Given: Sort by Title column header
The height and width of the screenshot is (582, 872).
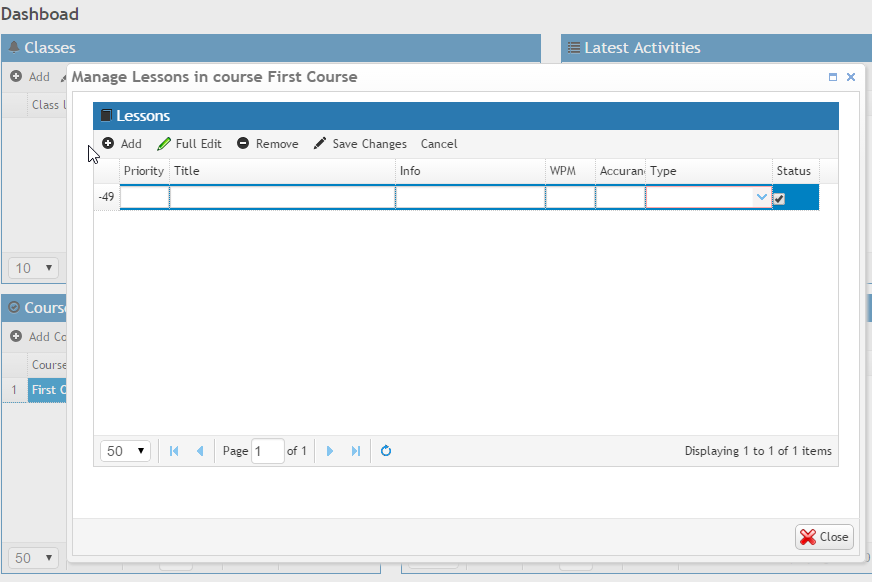Looking at the screenshot, I should tap(283, 171).
